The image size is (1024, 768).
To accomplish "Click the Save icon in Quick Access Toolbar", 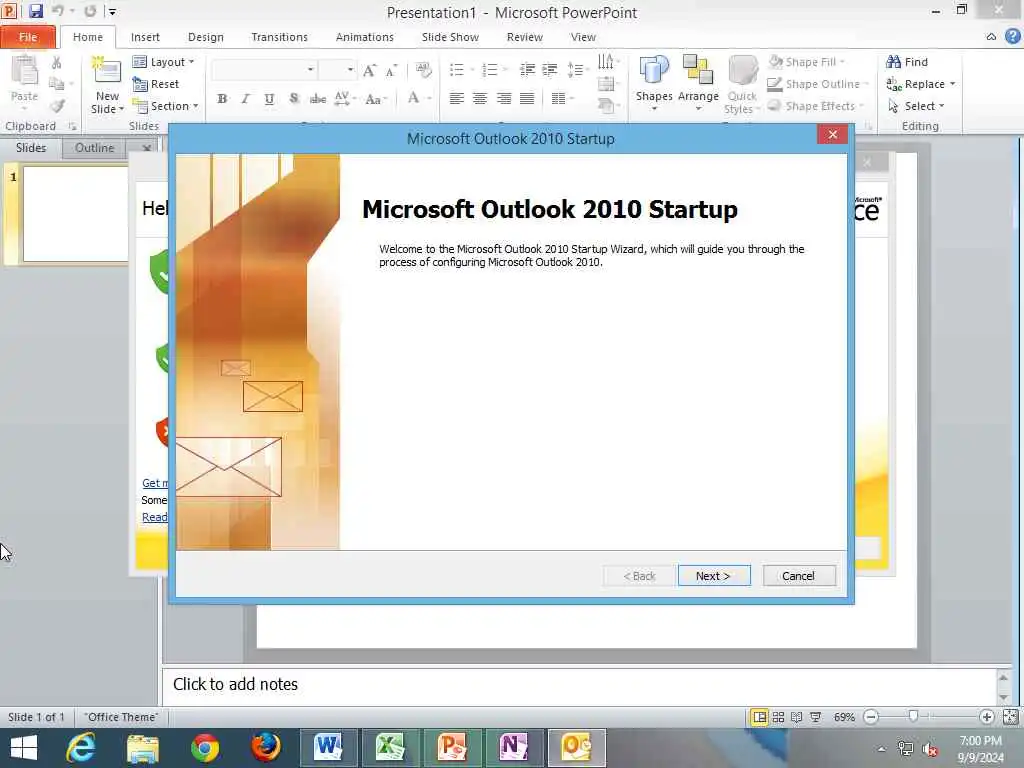I will 35,11.
